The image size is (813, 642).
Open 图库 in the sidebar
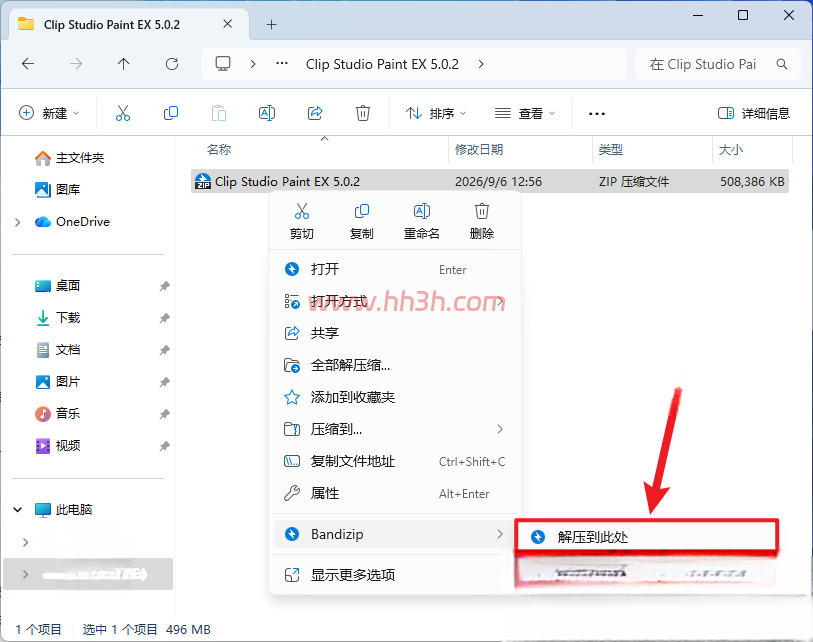[57, 190]
